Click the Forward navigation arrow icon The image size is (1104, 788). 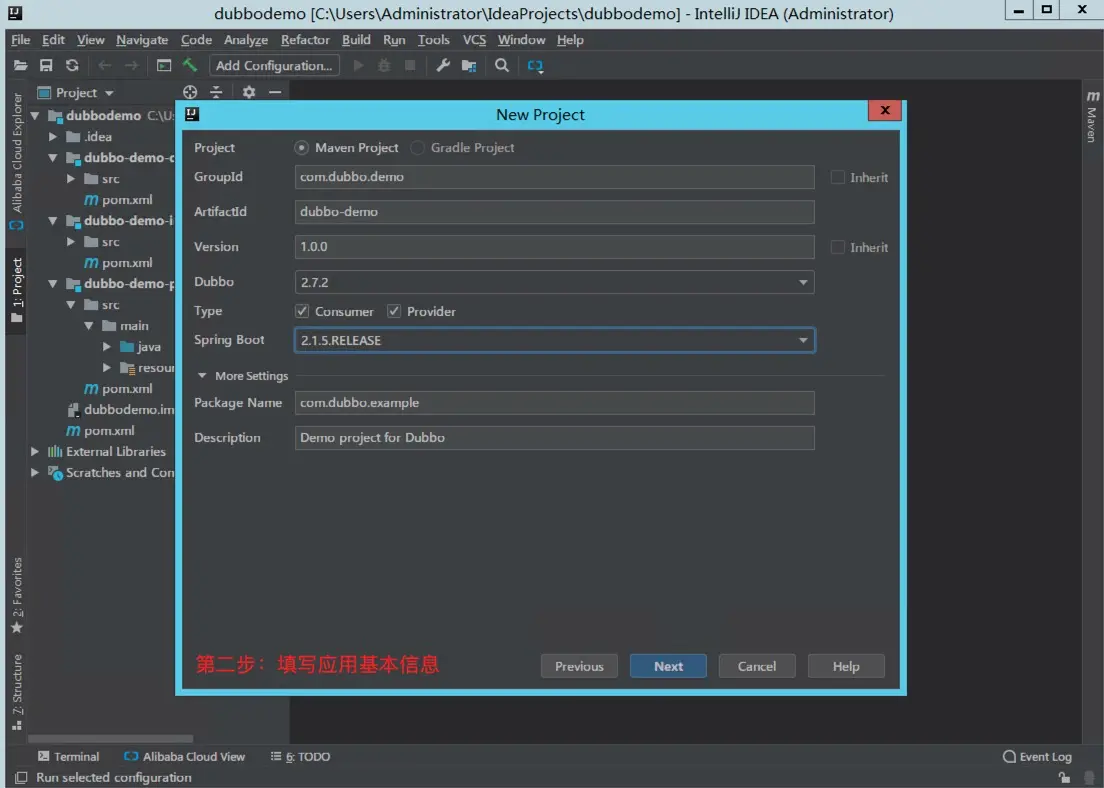pos(132,65)
